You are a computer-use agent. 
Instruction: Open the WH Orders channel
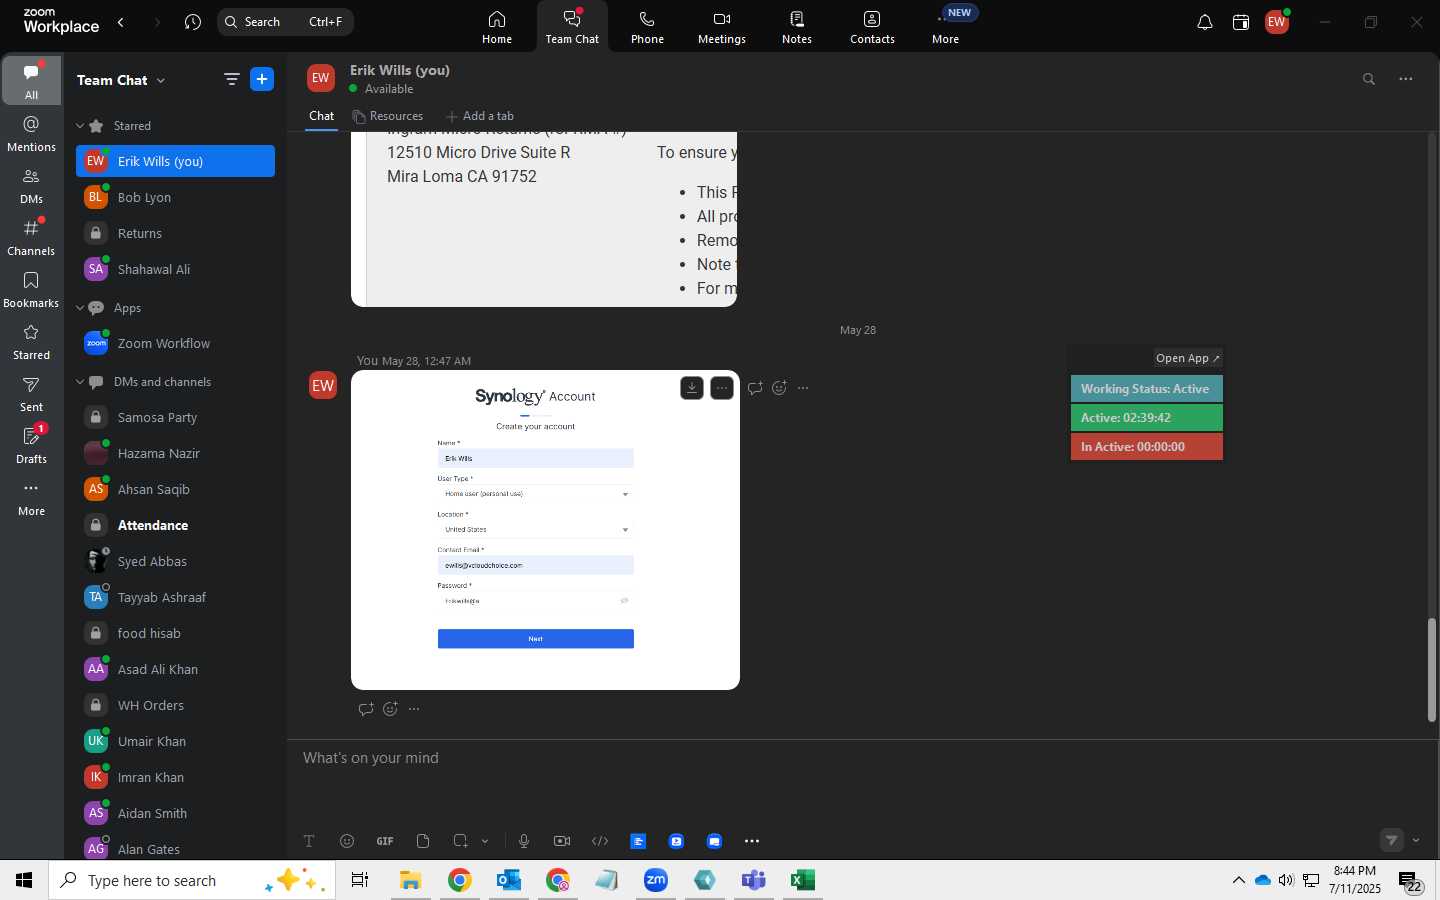[x=175, y=705]
